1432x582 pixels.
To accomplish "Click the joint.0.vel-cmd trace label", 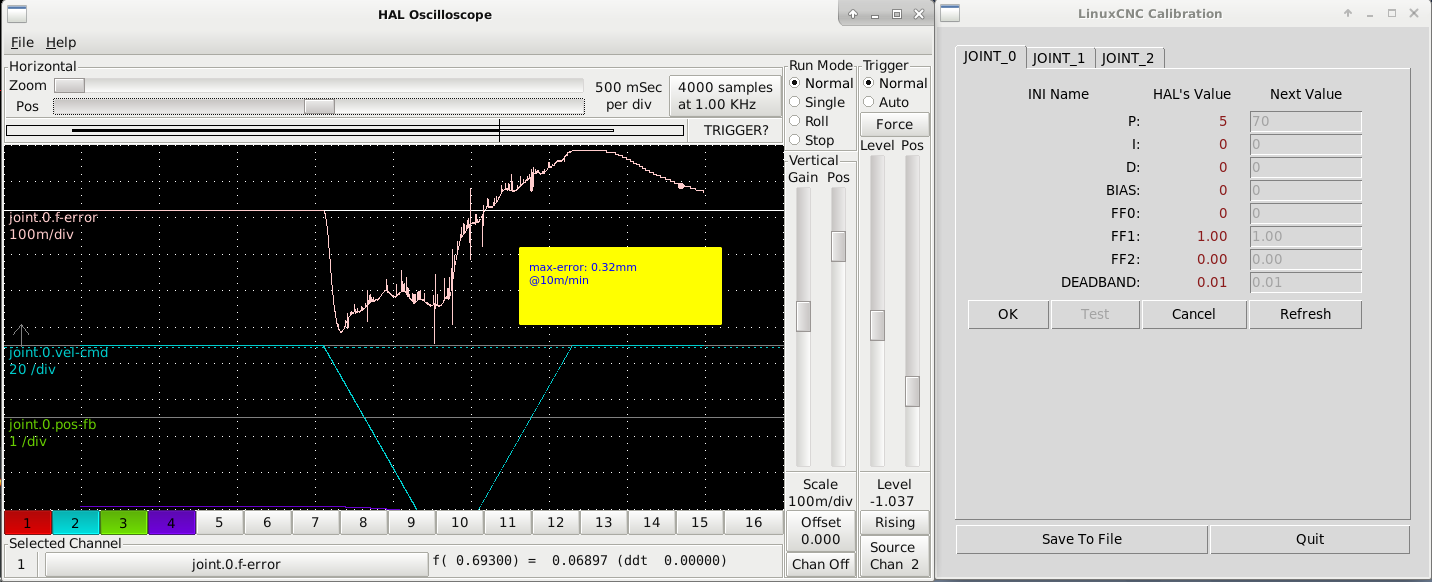I will click(58, 353).
